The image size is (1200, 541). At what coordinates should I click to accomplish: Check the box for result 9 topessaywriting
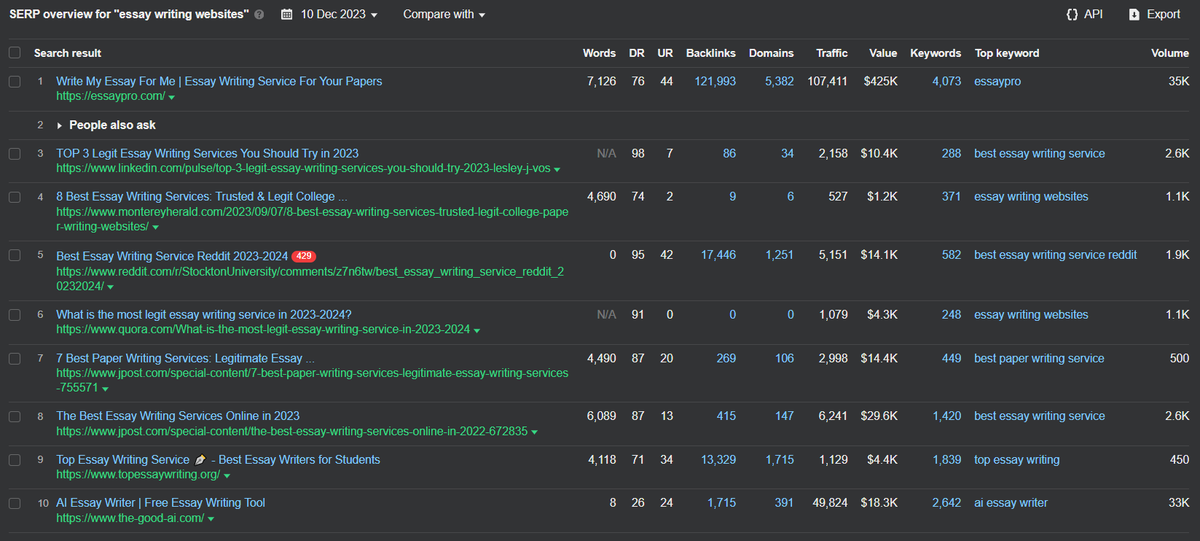click(x=14, y=460)
